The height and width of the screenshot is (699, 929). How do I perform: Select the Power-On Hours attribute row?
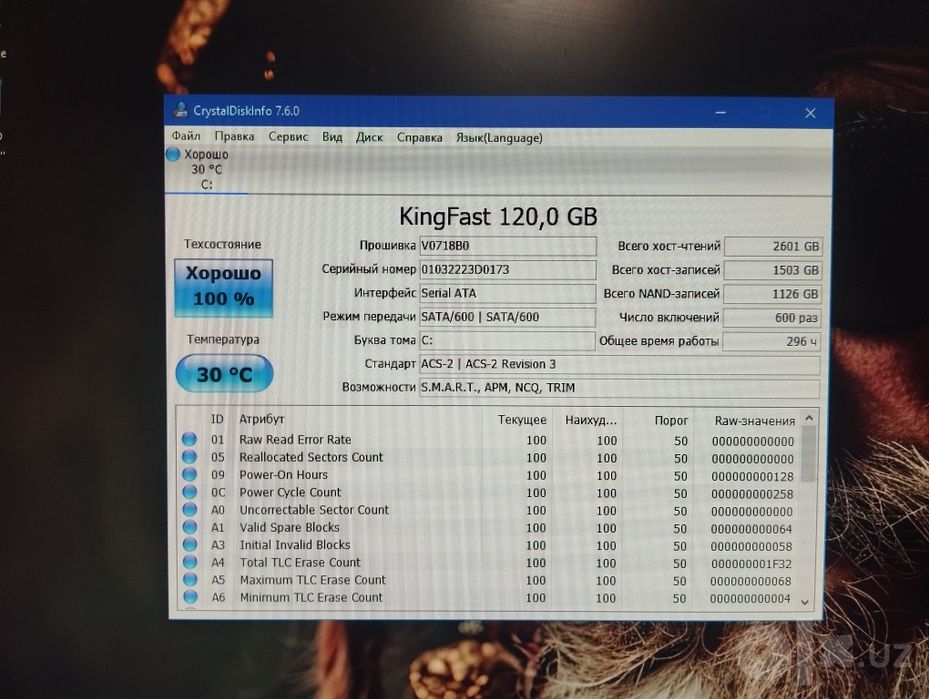(489, 475)
